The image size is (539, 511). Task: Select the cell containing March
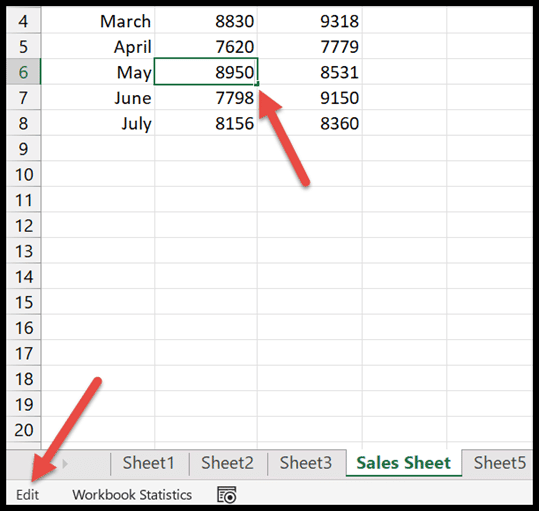pyautogui.click(x=98, y=21)
